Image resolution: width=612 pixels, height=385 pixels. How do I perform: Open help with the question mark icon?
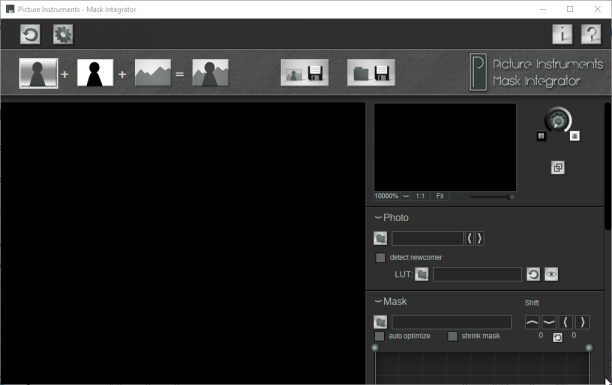point(591,34)
